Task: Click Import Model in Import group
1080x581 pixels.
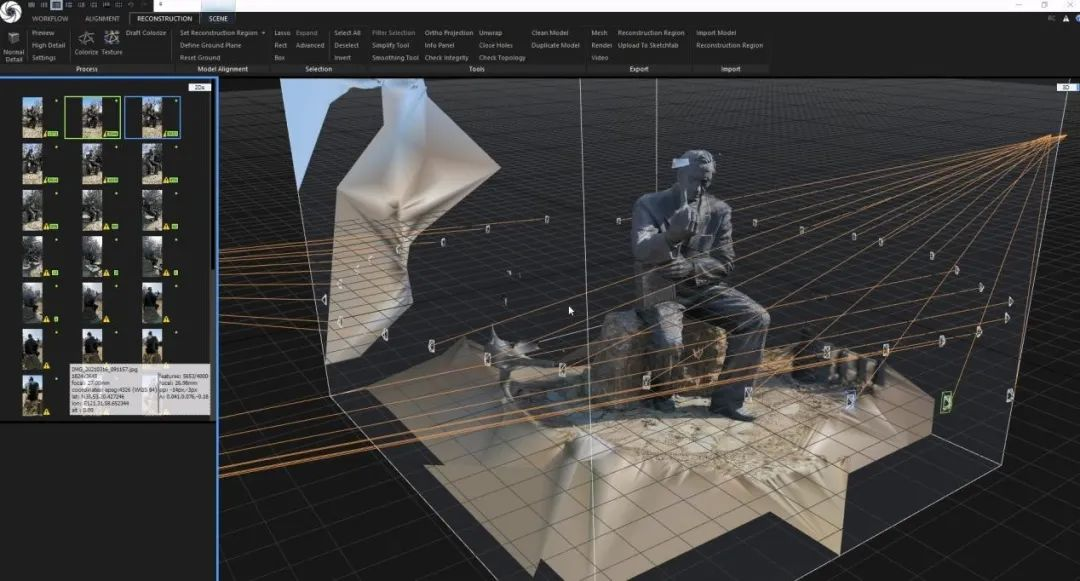Action: (x=716, y=33)
